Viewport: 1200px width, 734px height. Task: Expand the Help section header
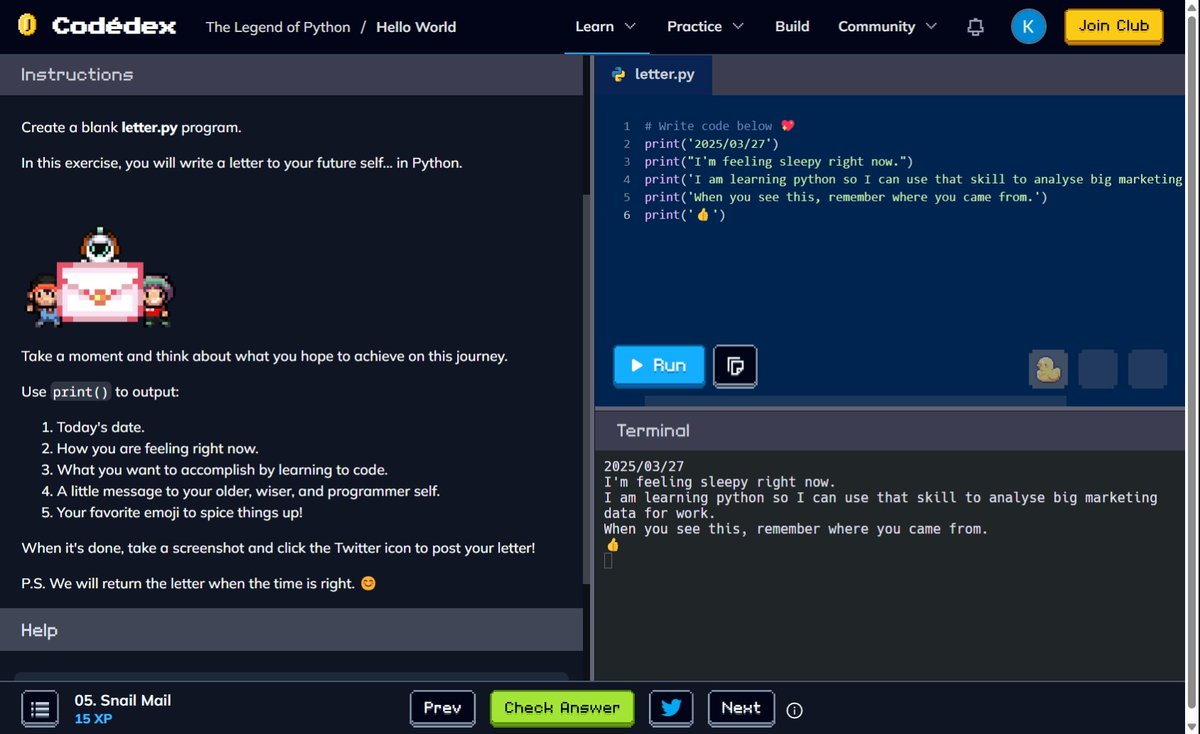pyautogui.click(x=291, y=630)
